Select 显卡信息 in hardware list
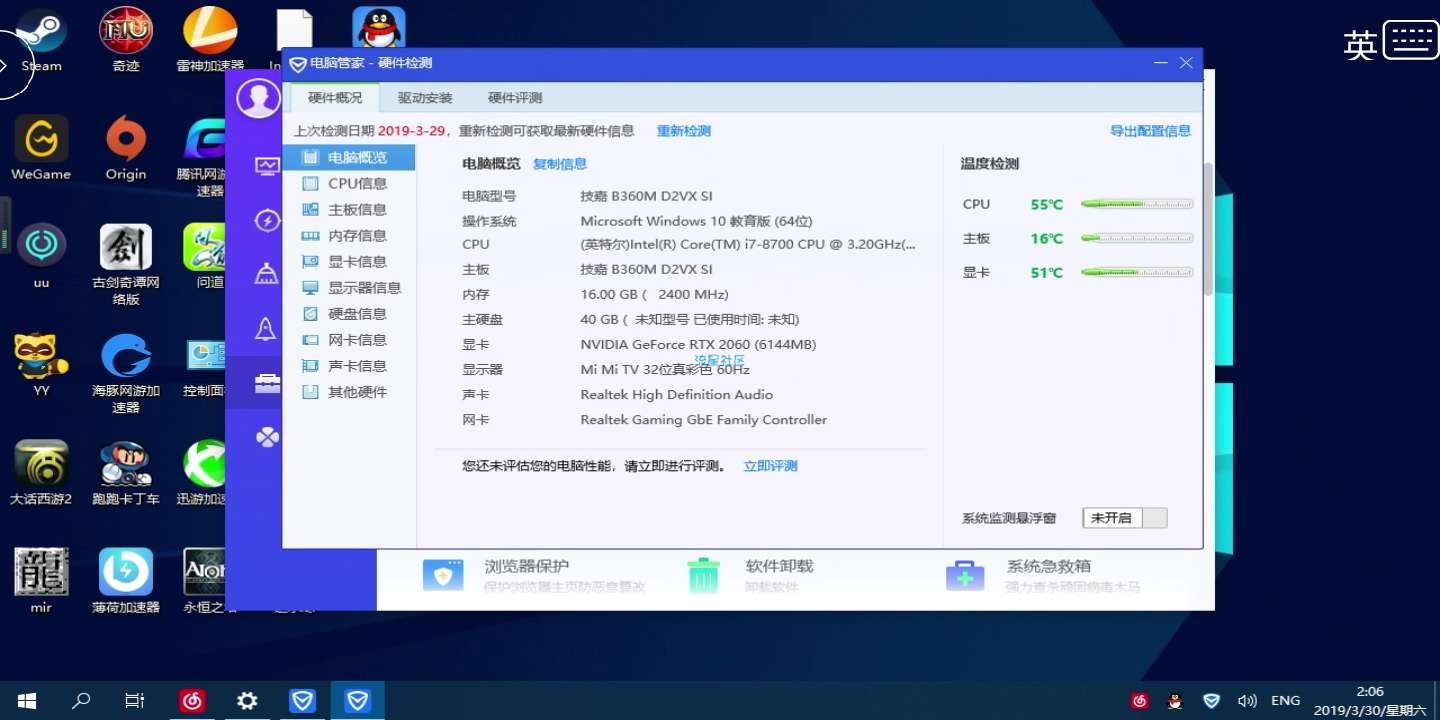The image size is (1440, 720). [x=349, y=261]
